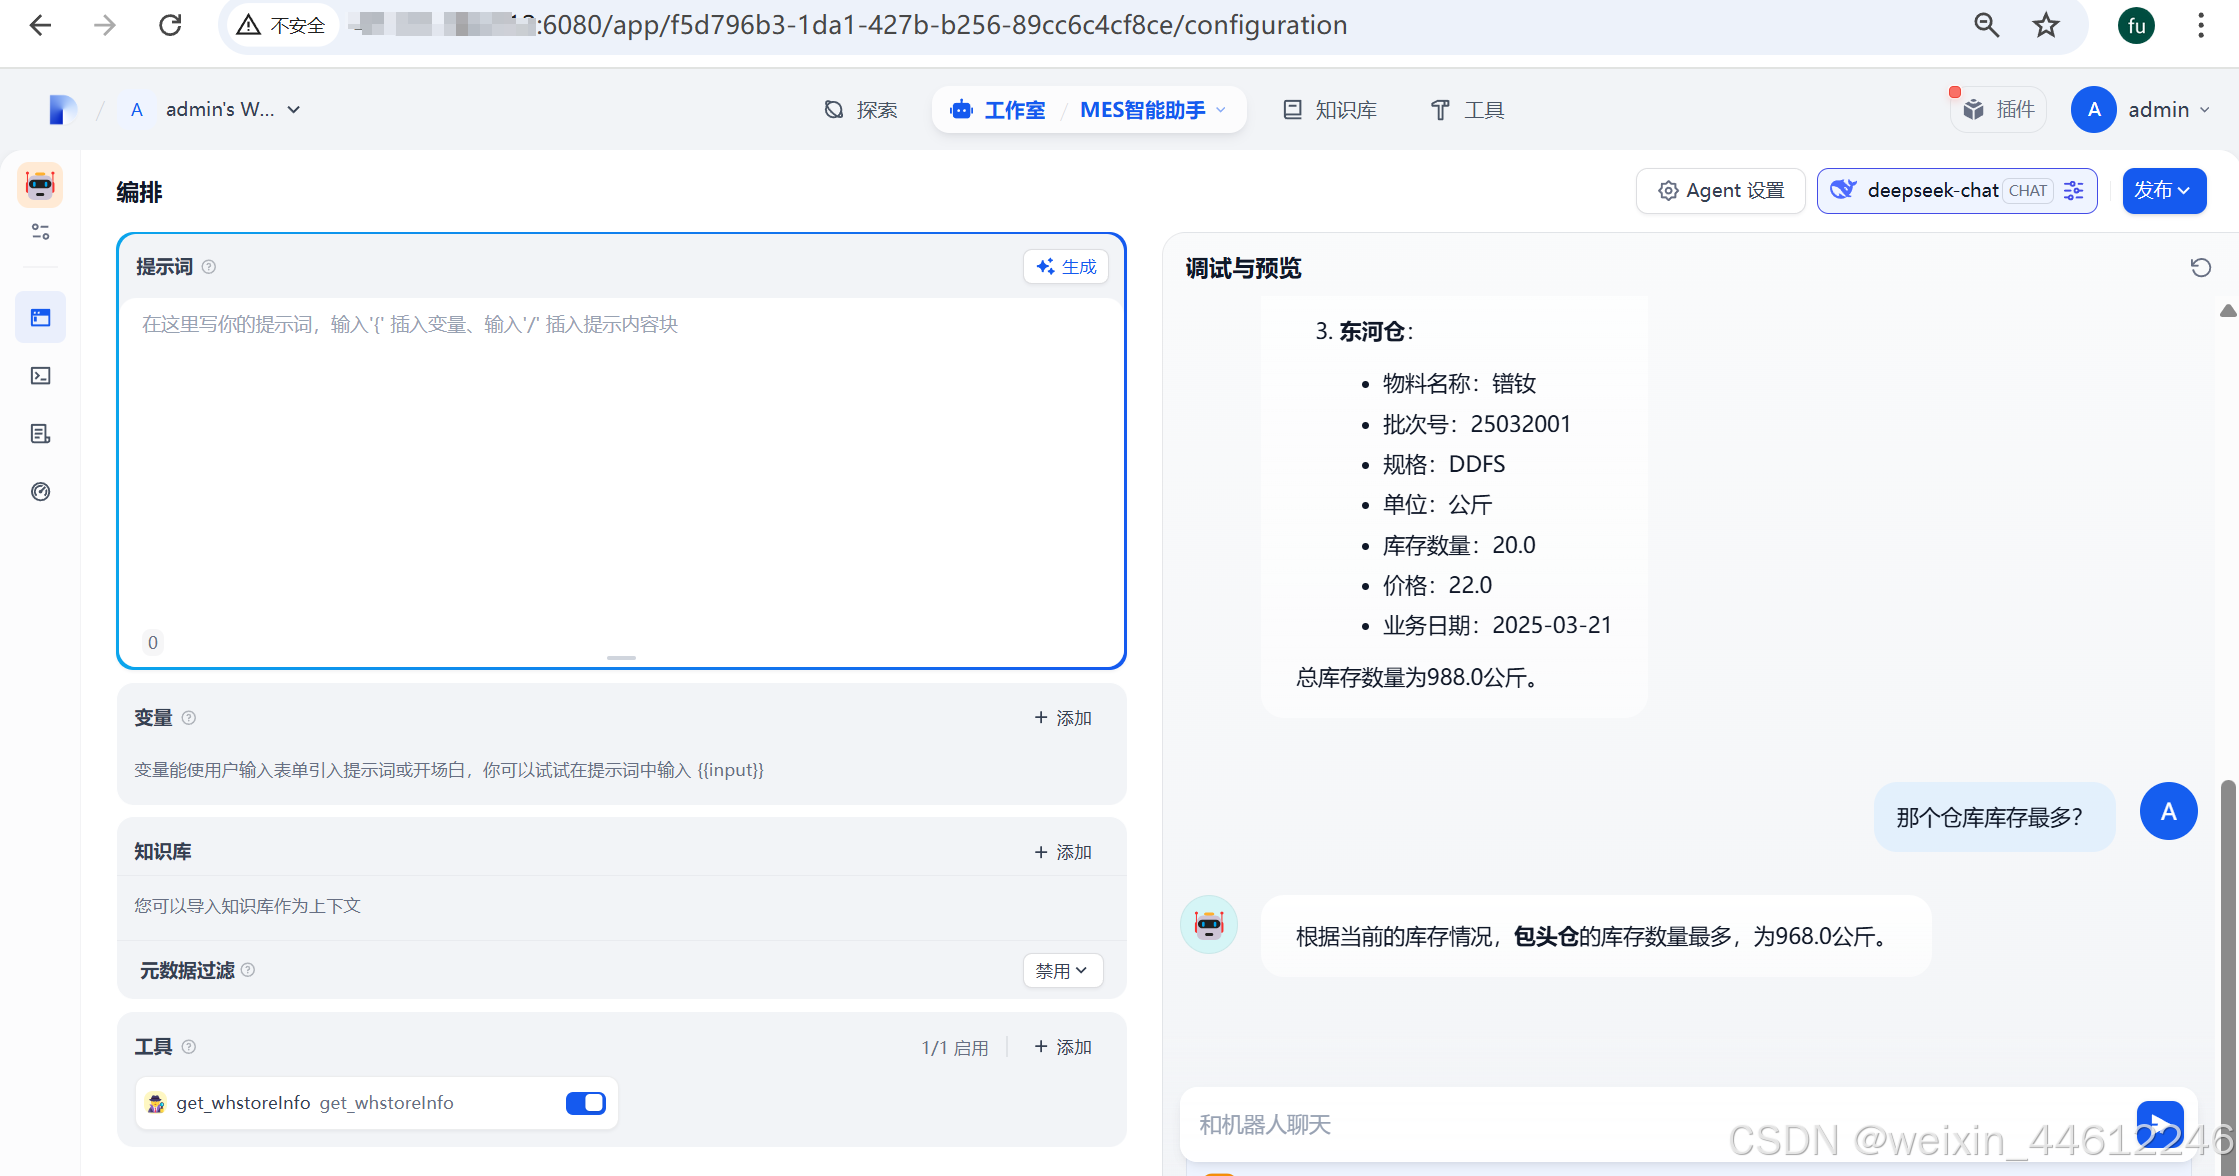This screenshot has height=1176, width=2239.
Task: Toggle the get_whstoreInfo tool switch
Action: (585, 1103)
